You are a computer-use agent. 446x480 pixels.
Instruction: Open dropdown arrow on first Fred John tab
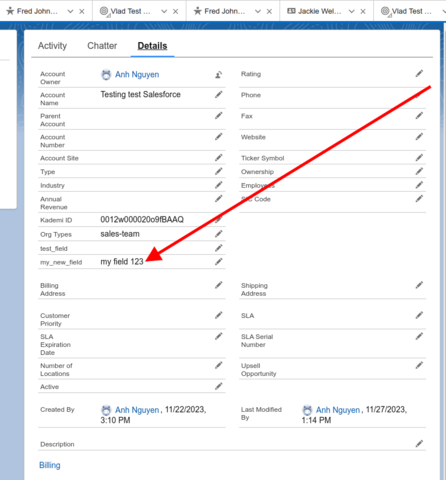[70, 11]
